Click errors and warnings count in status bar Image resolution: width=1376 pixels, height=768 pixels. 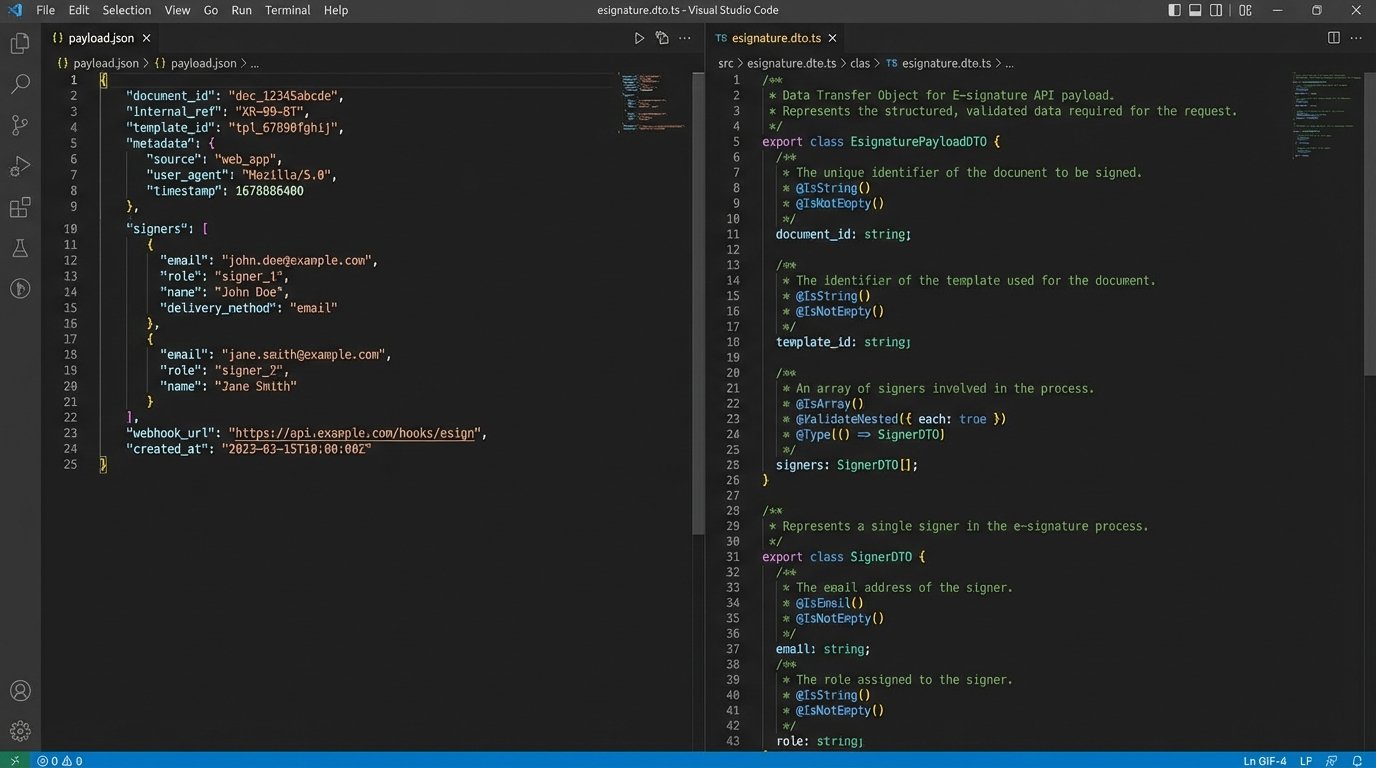click(x=60, y=761)
